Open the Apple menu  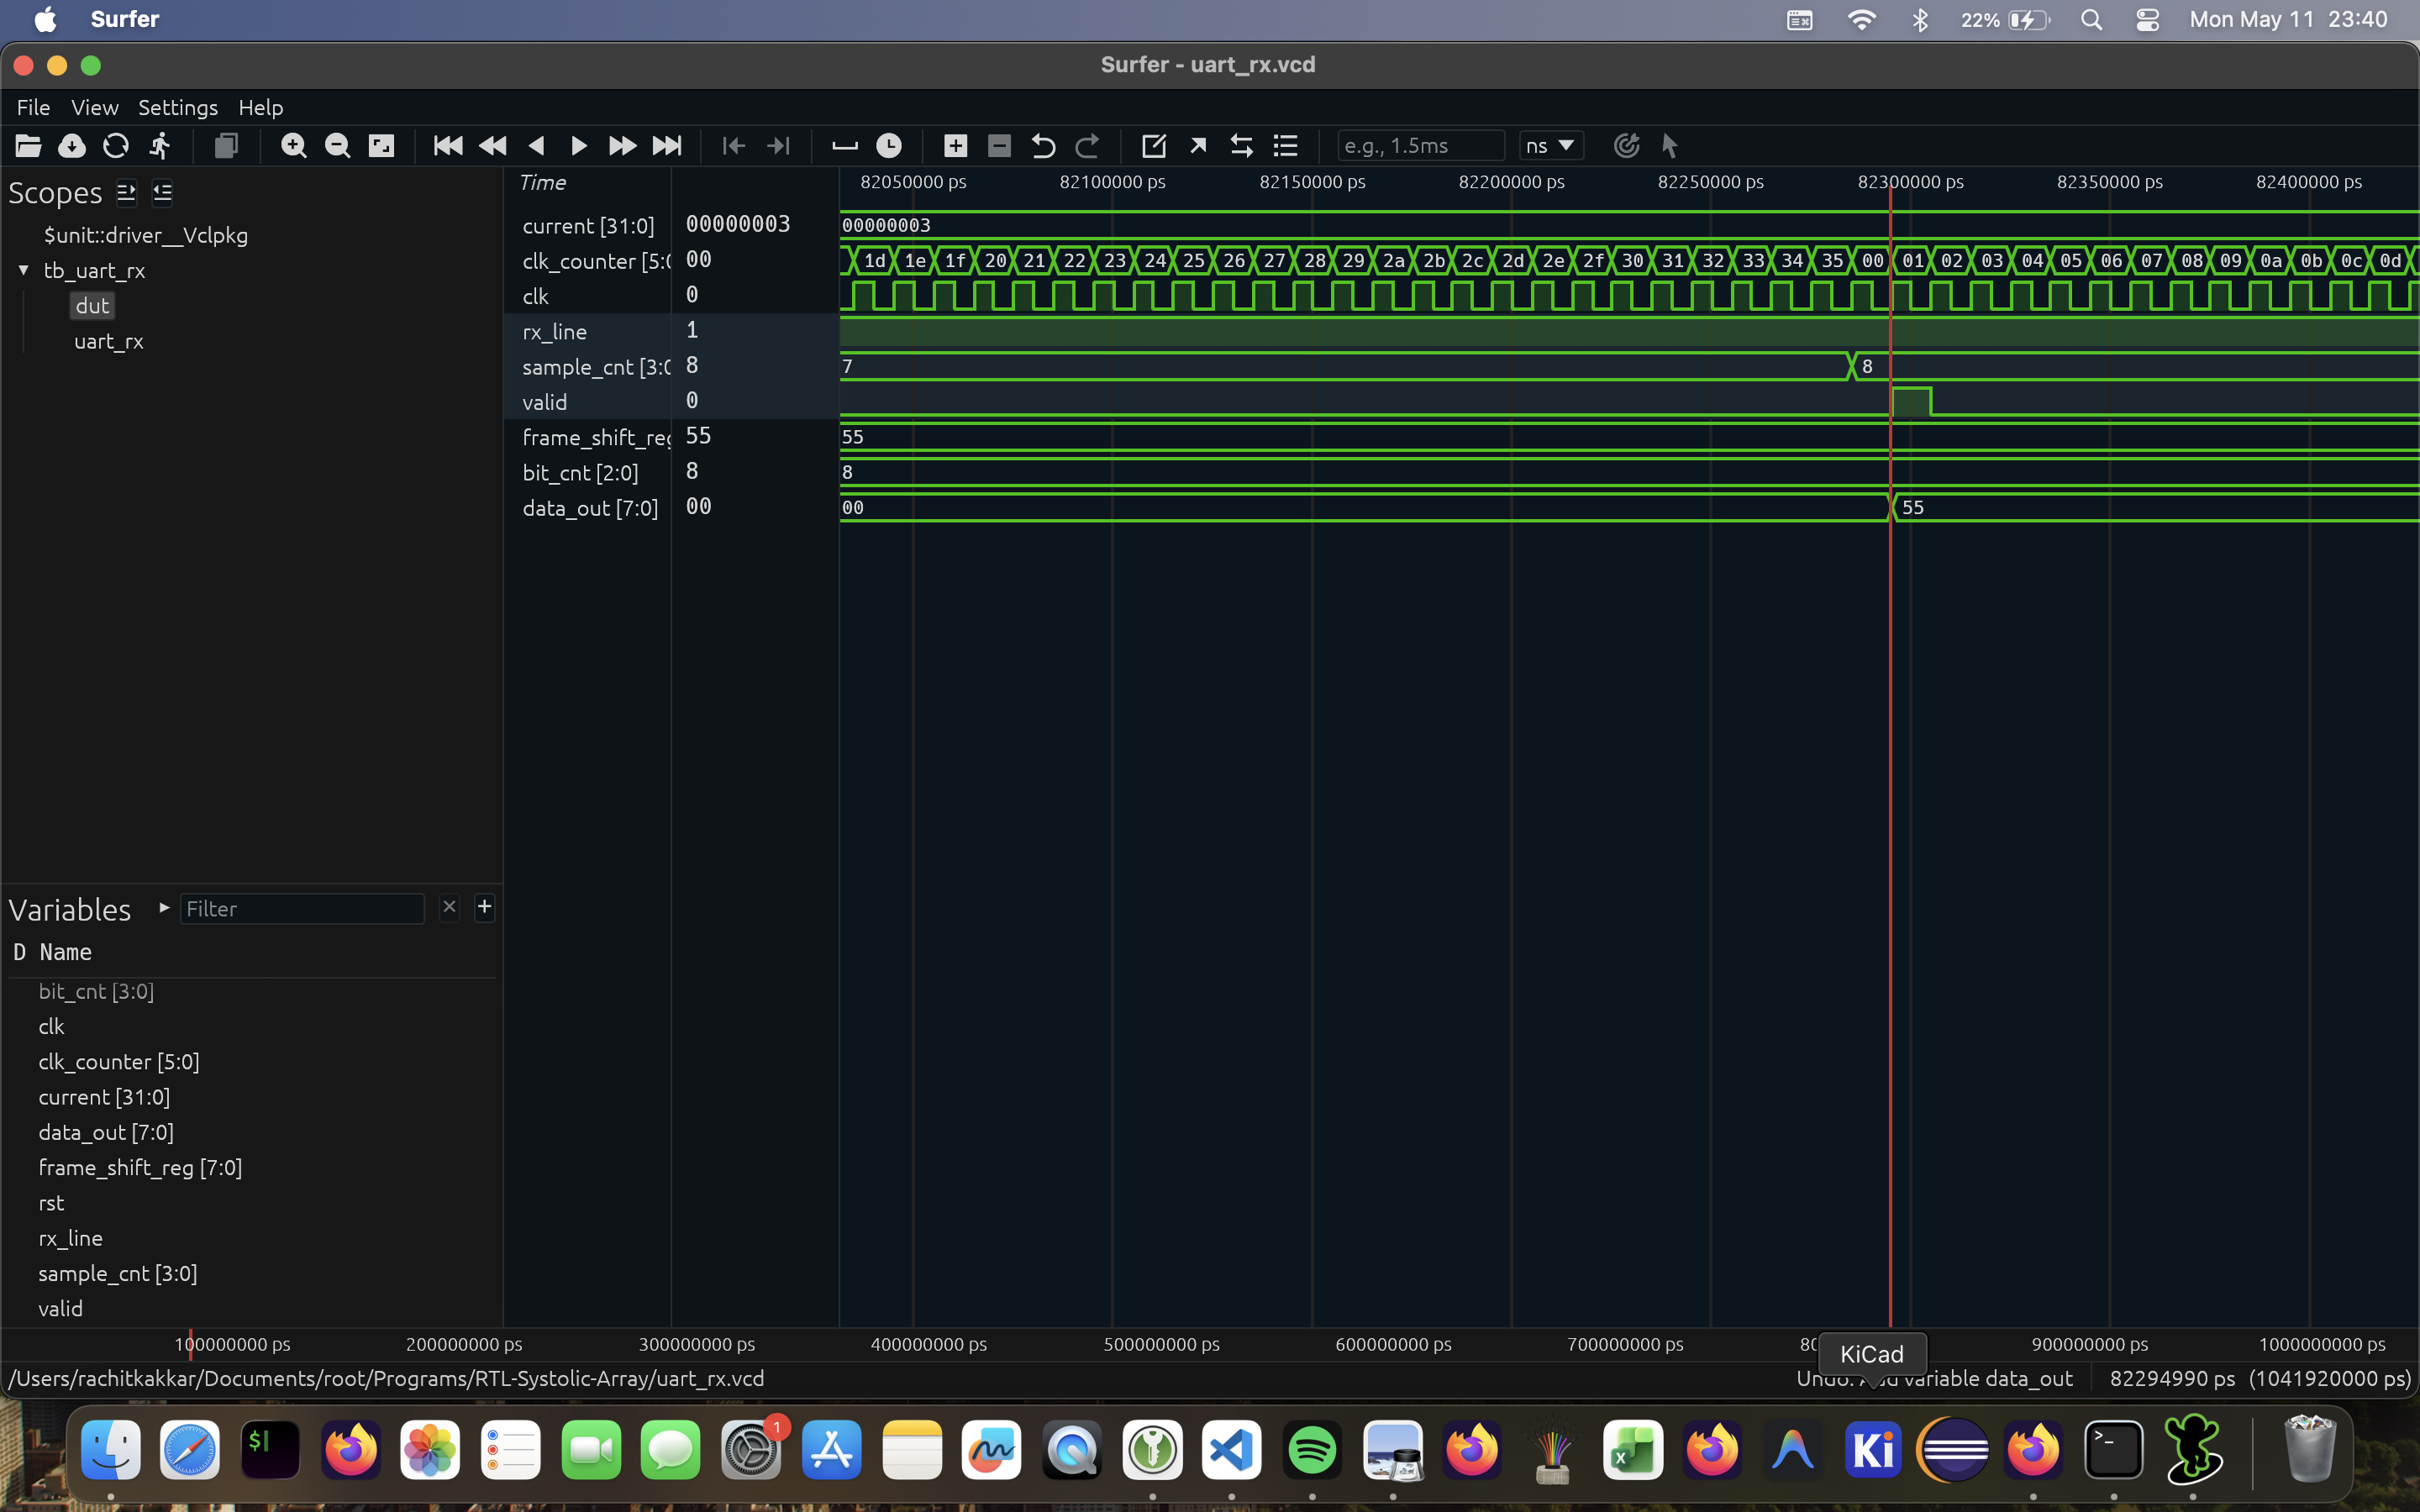pyautogui.click(x=46, y=19)
